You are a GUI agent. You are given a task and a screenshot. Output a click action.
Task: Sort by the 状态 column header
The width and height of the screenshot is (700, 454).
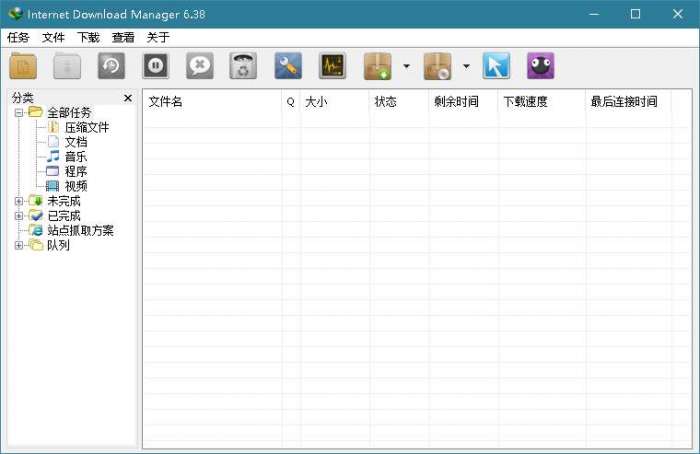(399, 102)
